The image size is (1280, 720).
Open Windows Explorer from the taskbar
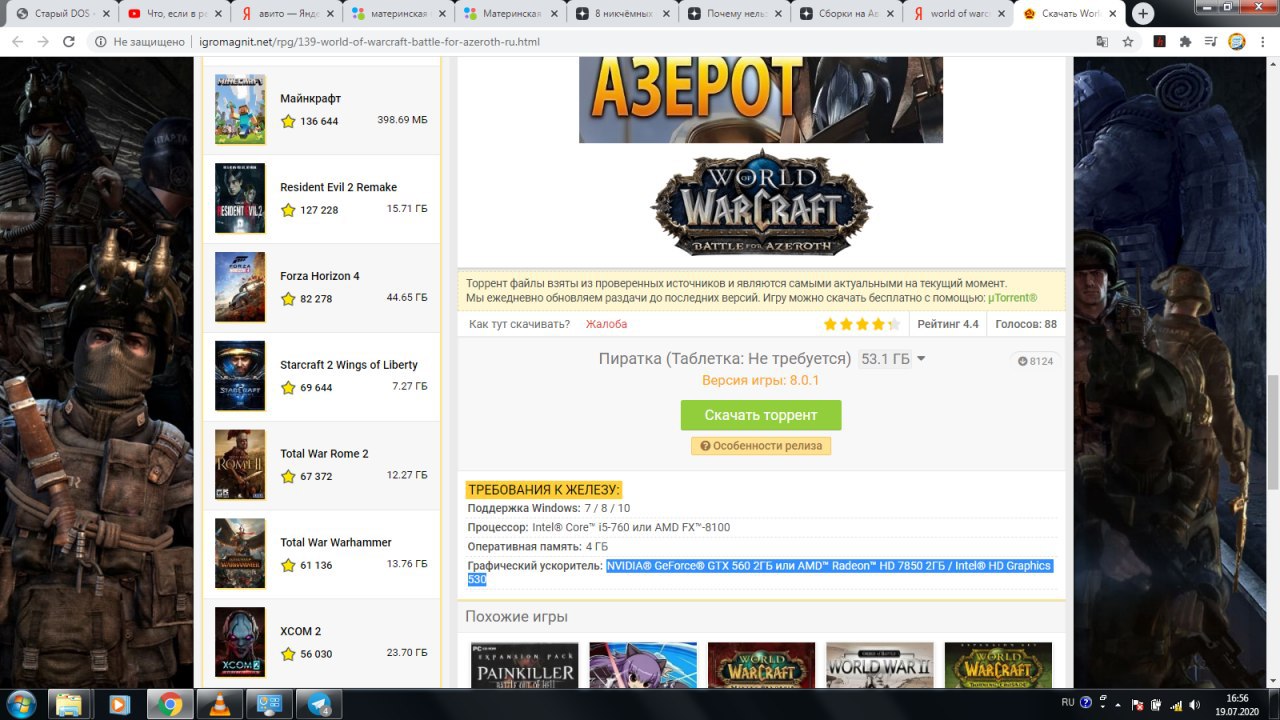pyautogui.click(x=69, y=704)
